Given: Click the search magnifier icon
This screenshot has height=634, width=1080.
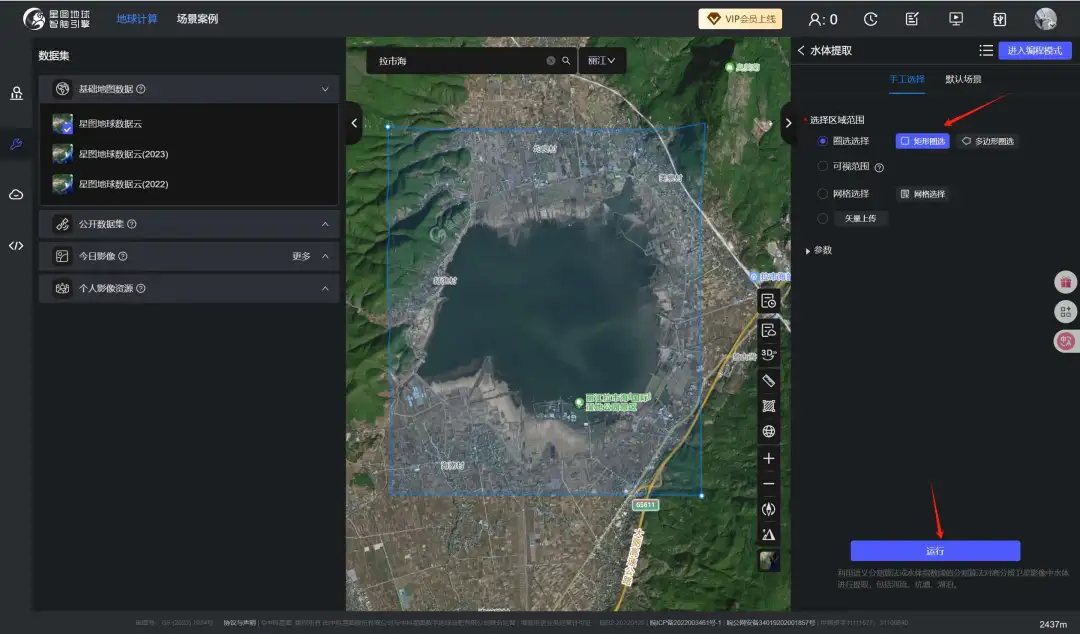Looking at the screenshot, I should point(566,61).
